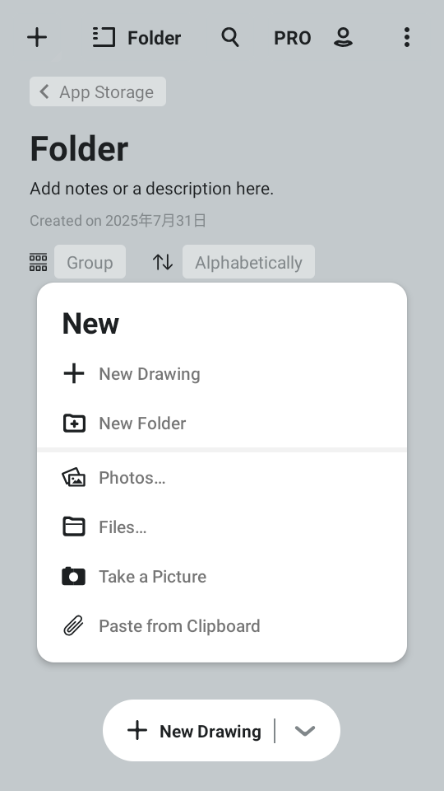Open the search magnifier icon
This screenshot has height=791, width=444.
(230, 37)
